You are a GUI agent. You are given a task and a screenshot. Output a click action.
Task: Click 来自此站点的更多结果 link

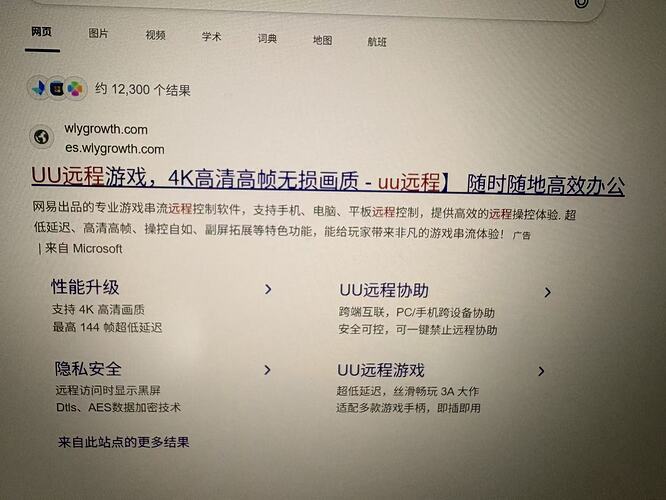point(124,442)
